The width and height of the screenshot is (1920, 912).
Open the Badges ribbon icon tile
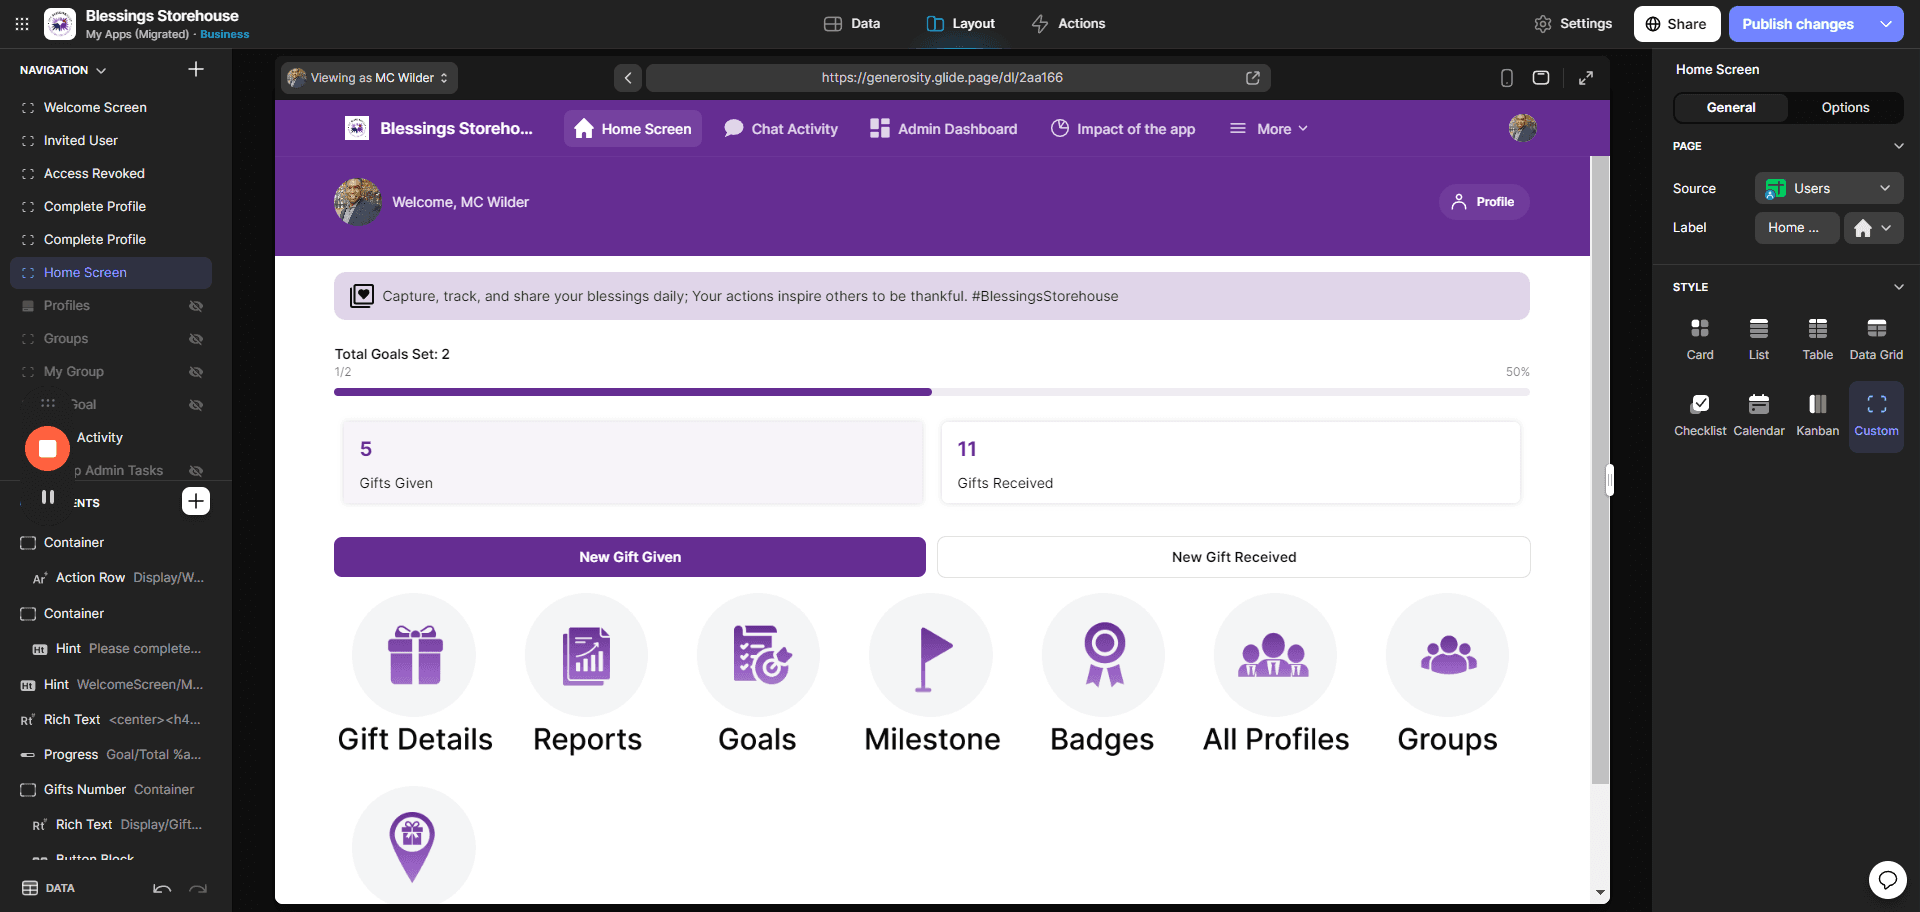[x=1103, y=655]
